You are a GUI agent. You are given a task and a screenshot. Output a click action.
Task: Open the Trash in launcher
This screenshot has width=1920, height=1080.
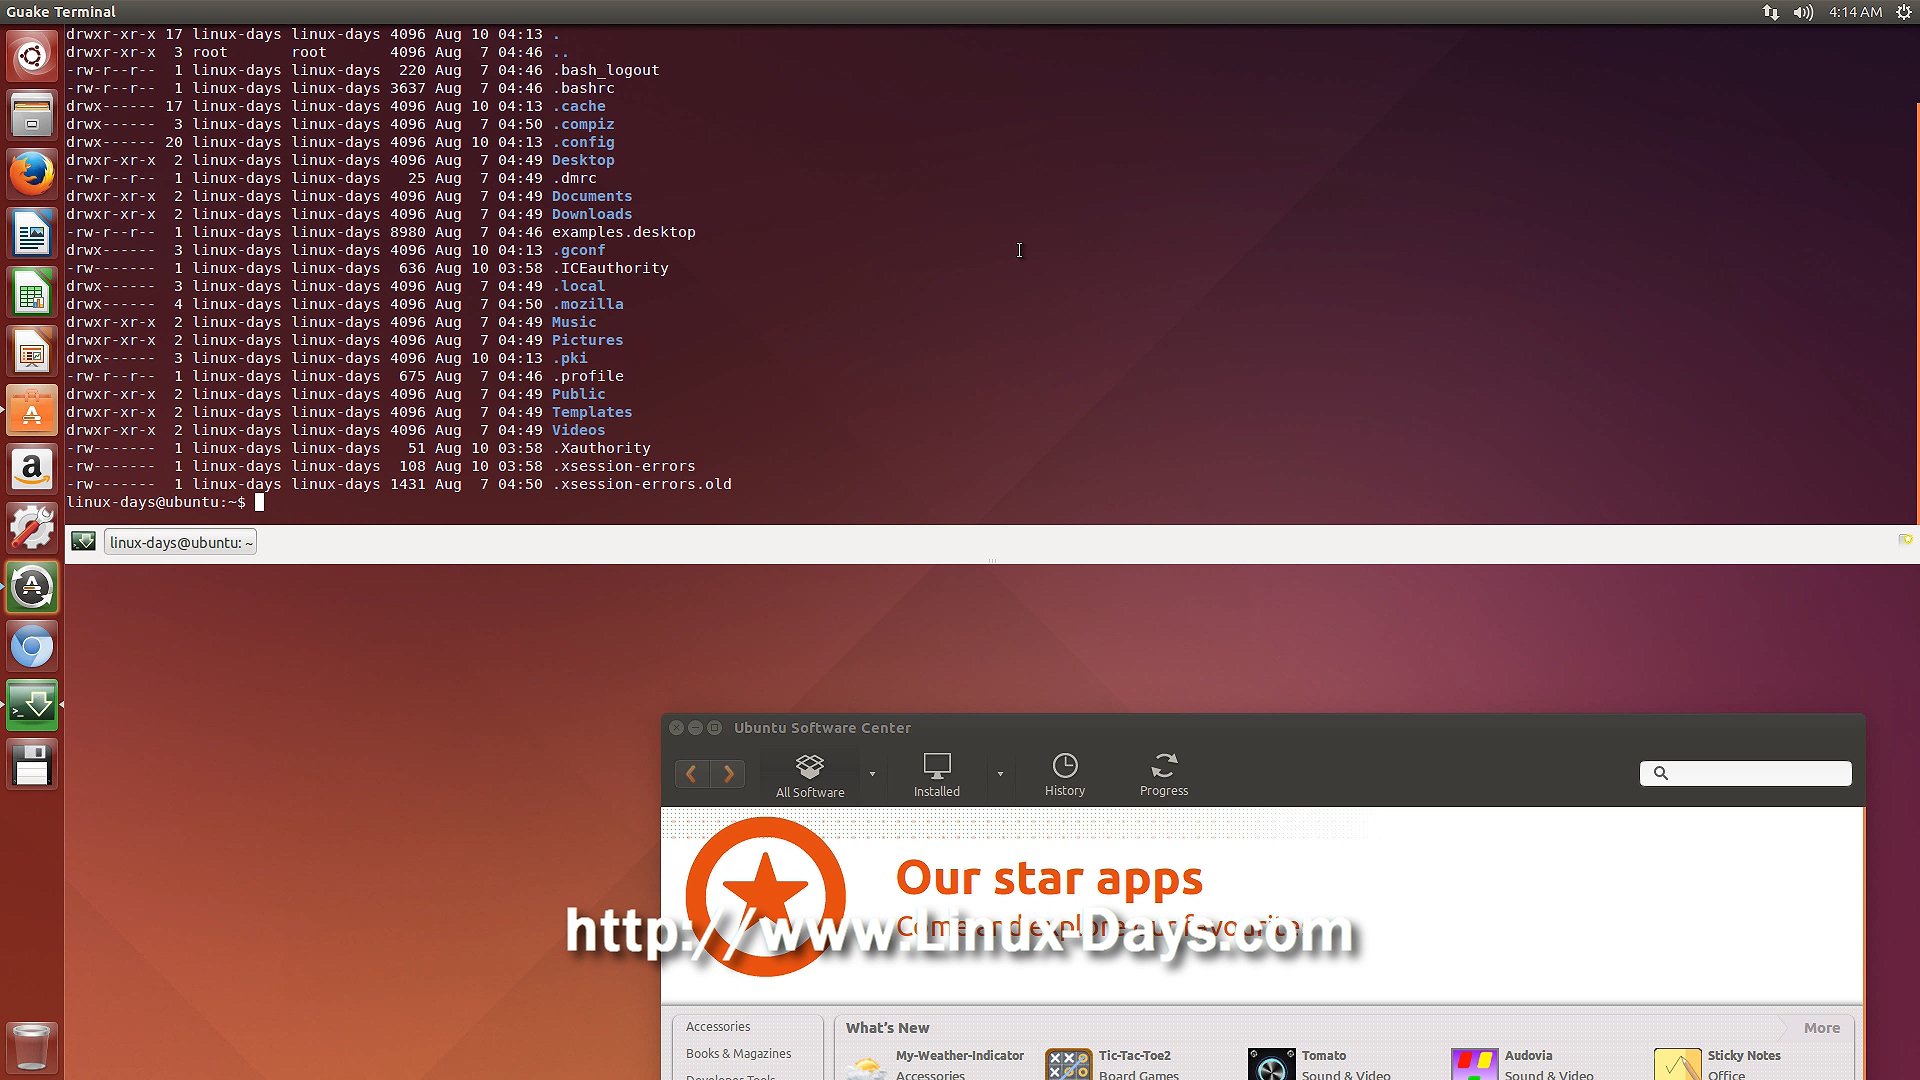(x=32, y=1046)
